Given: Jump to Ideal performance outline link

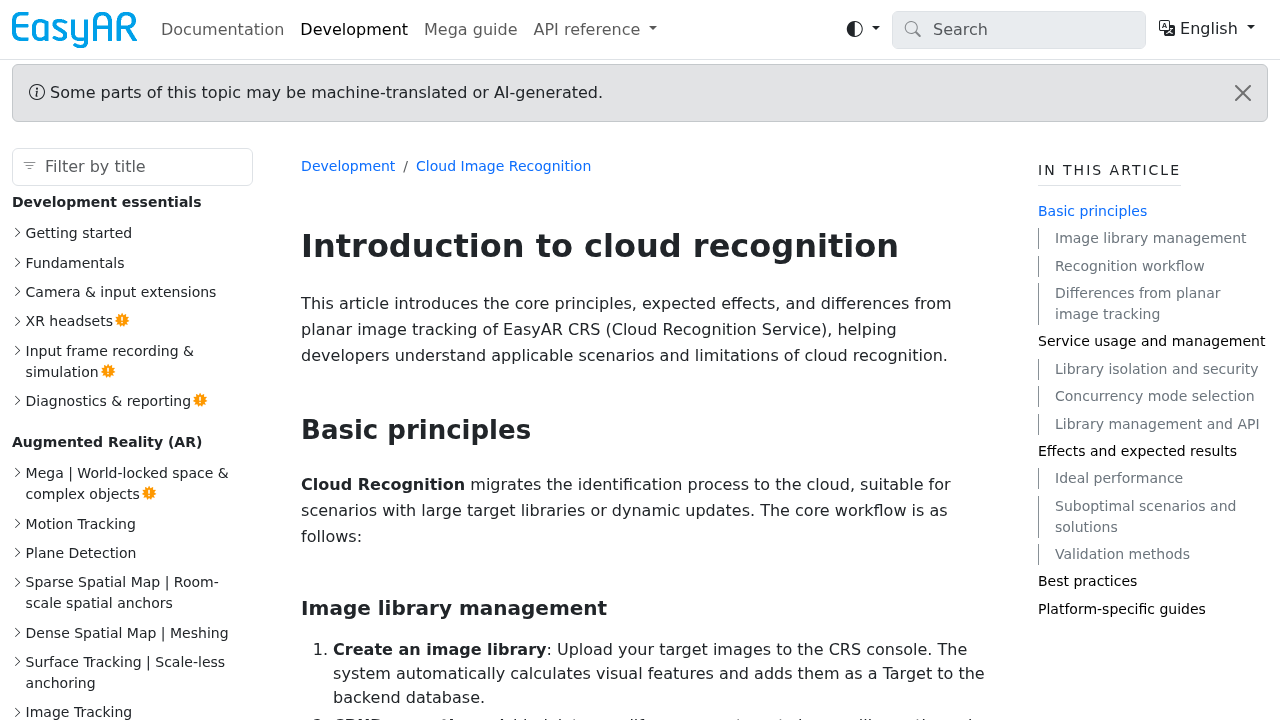Looking at the screenshot, I should coord(1118,478).
